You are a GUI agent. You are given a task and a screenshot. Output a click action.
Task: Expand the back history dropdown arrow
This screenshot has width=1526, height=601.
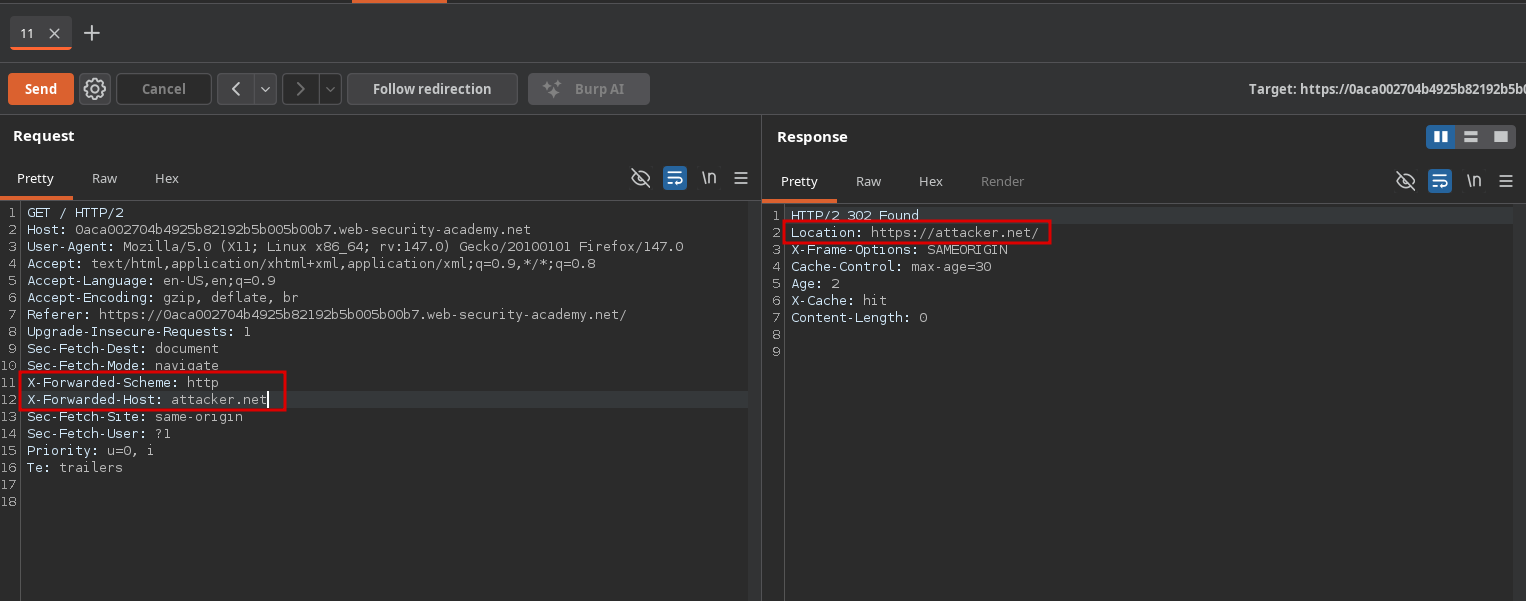[x=265, y=89]
